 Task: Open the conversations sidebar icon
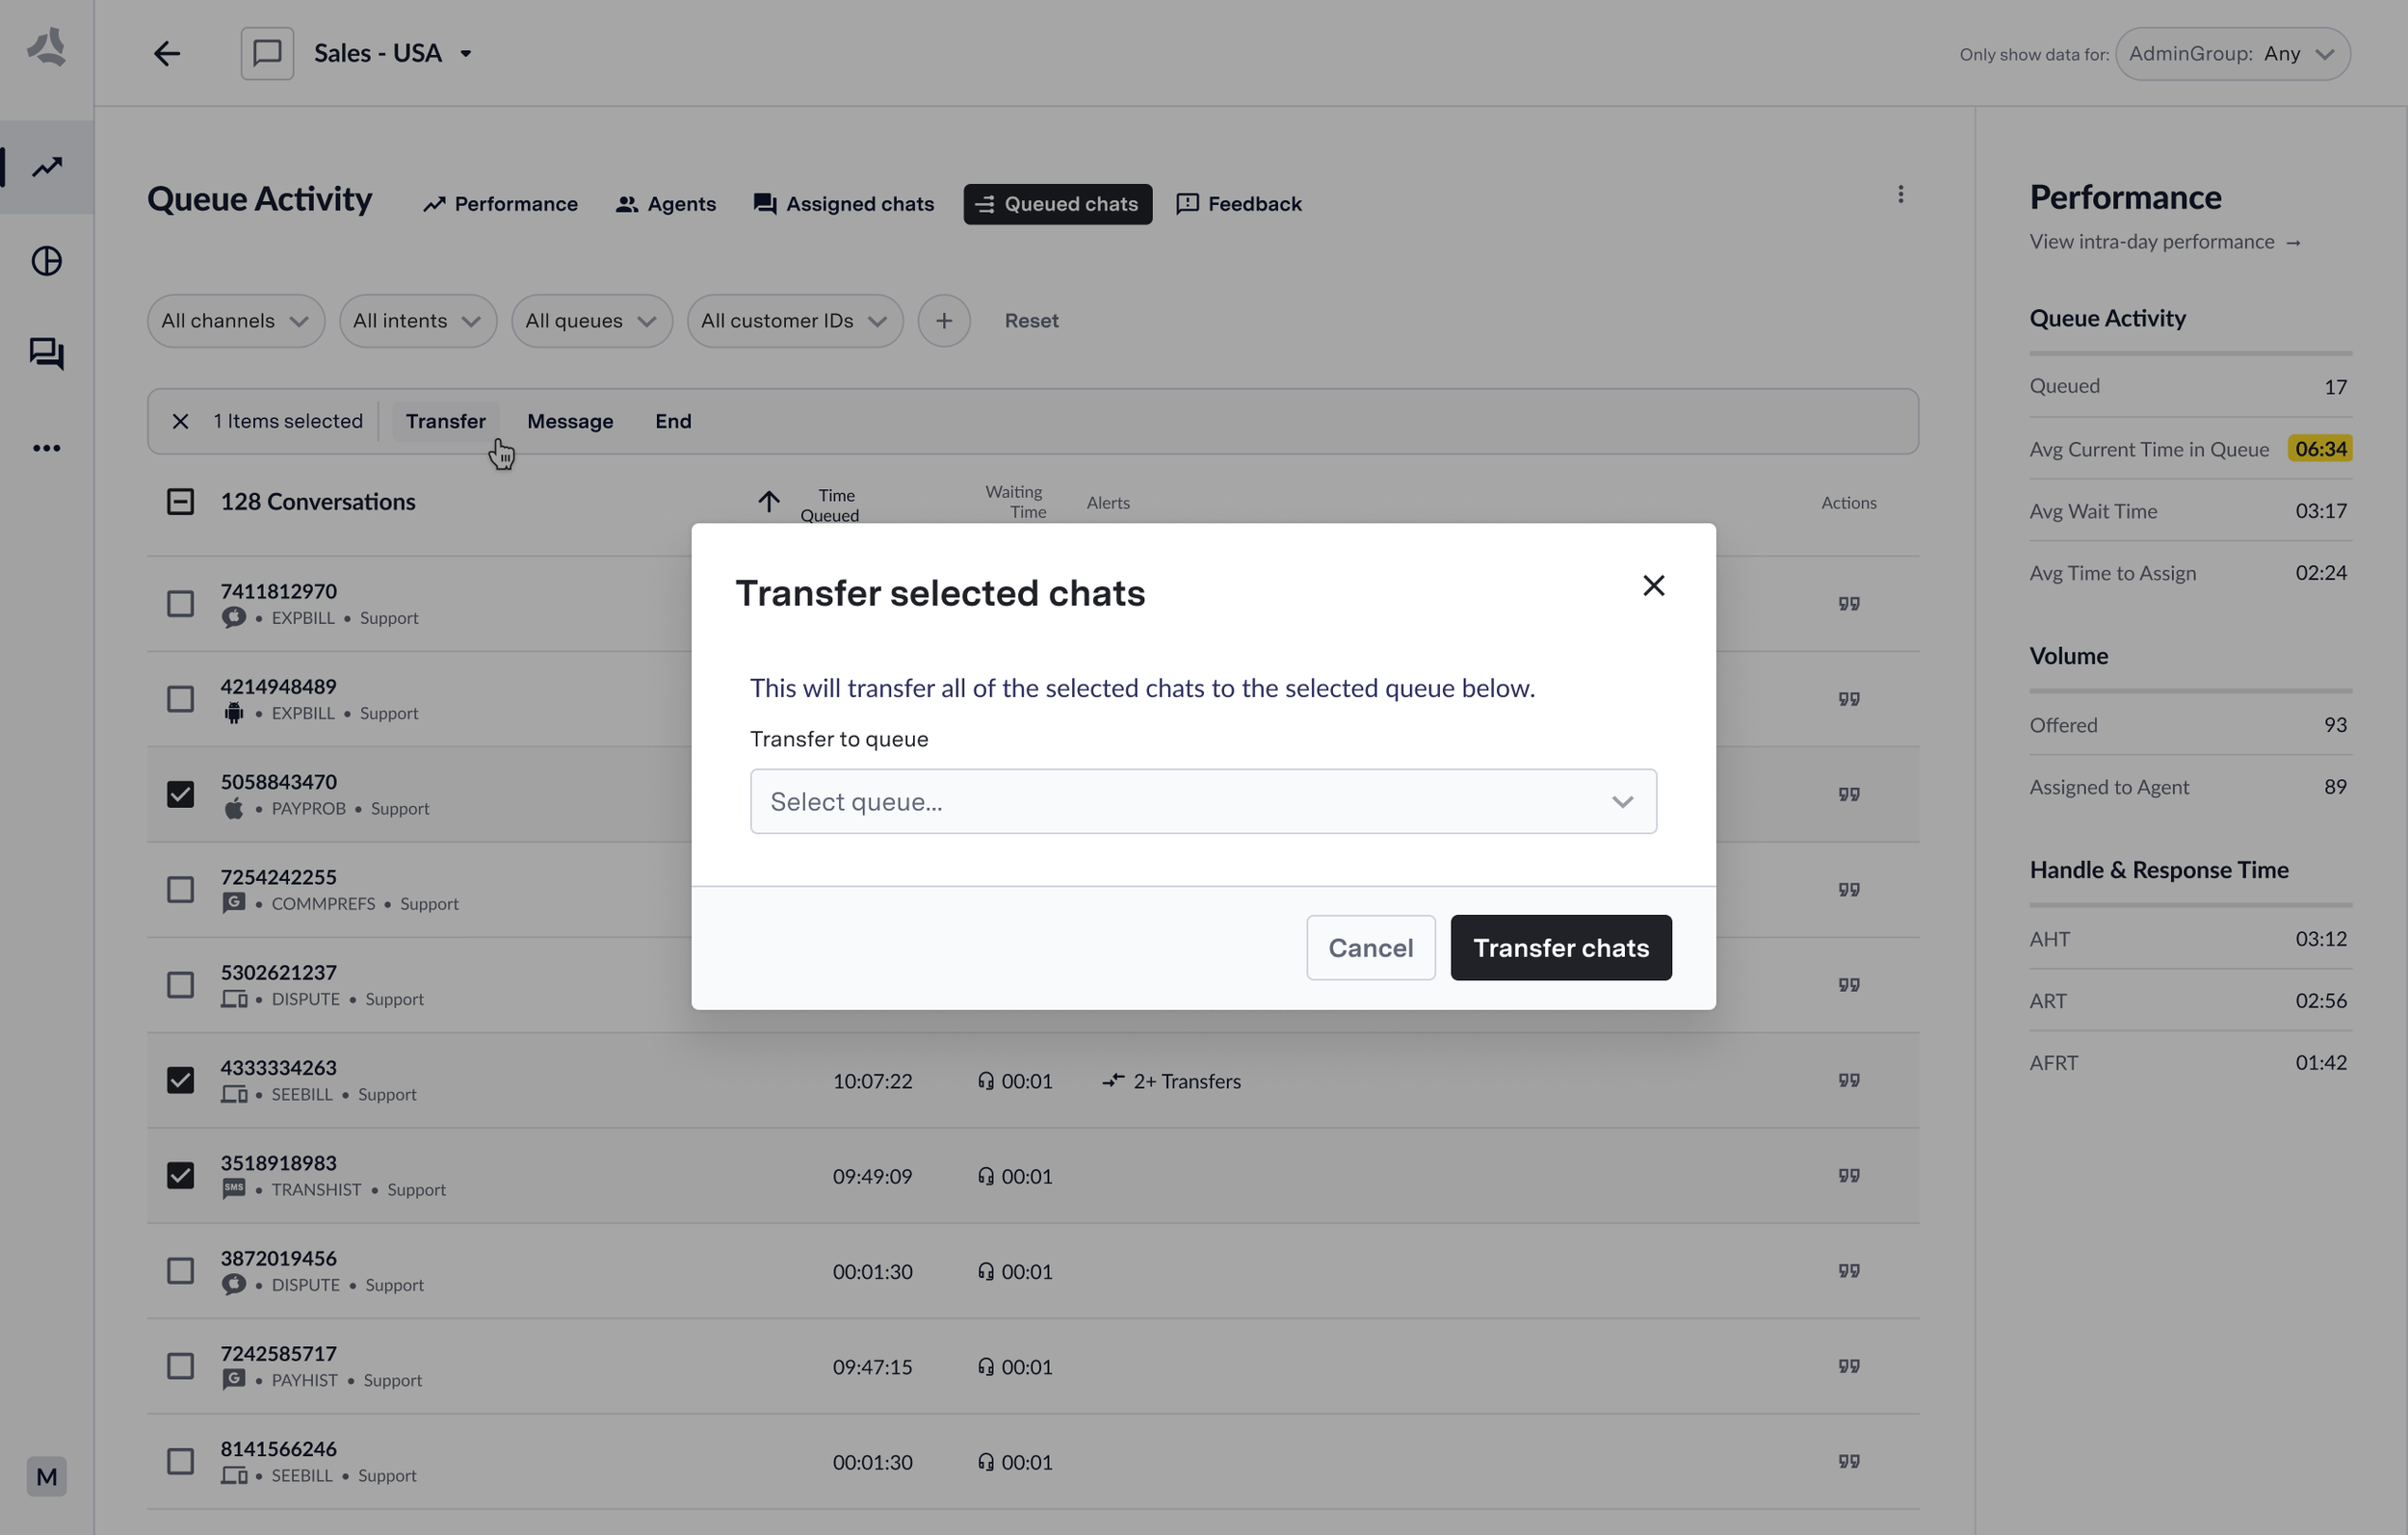pyautogui.click(x=47, y=353)
